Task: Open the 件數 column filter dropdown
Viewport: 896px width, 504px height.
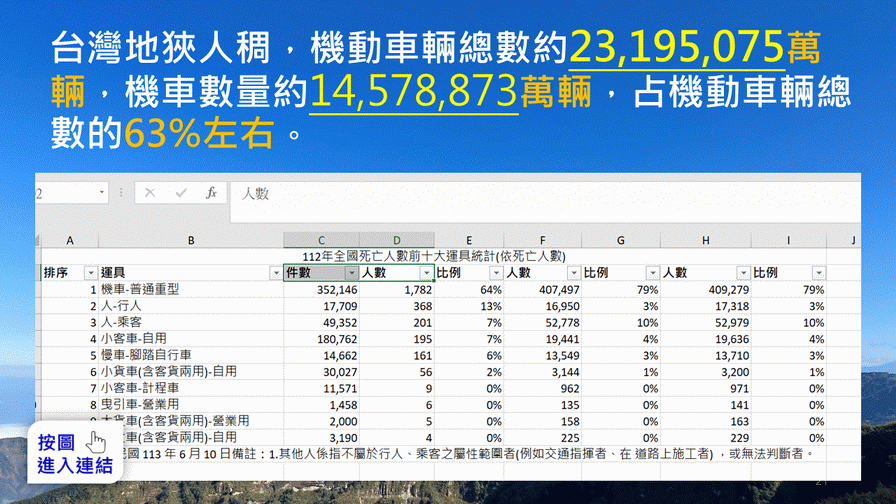Action: (x=351, y=273)
